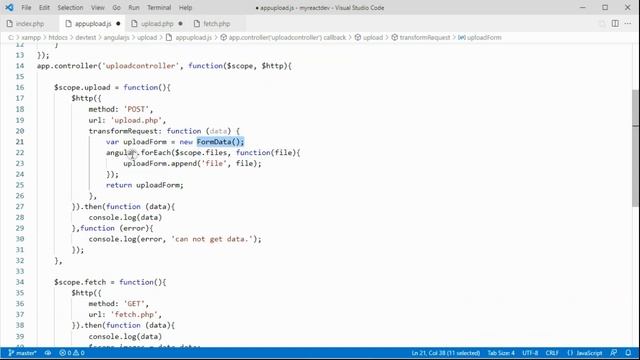Open the Help menu
Screen dimensions: 640x360
[x=185, y=8]
